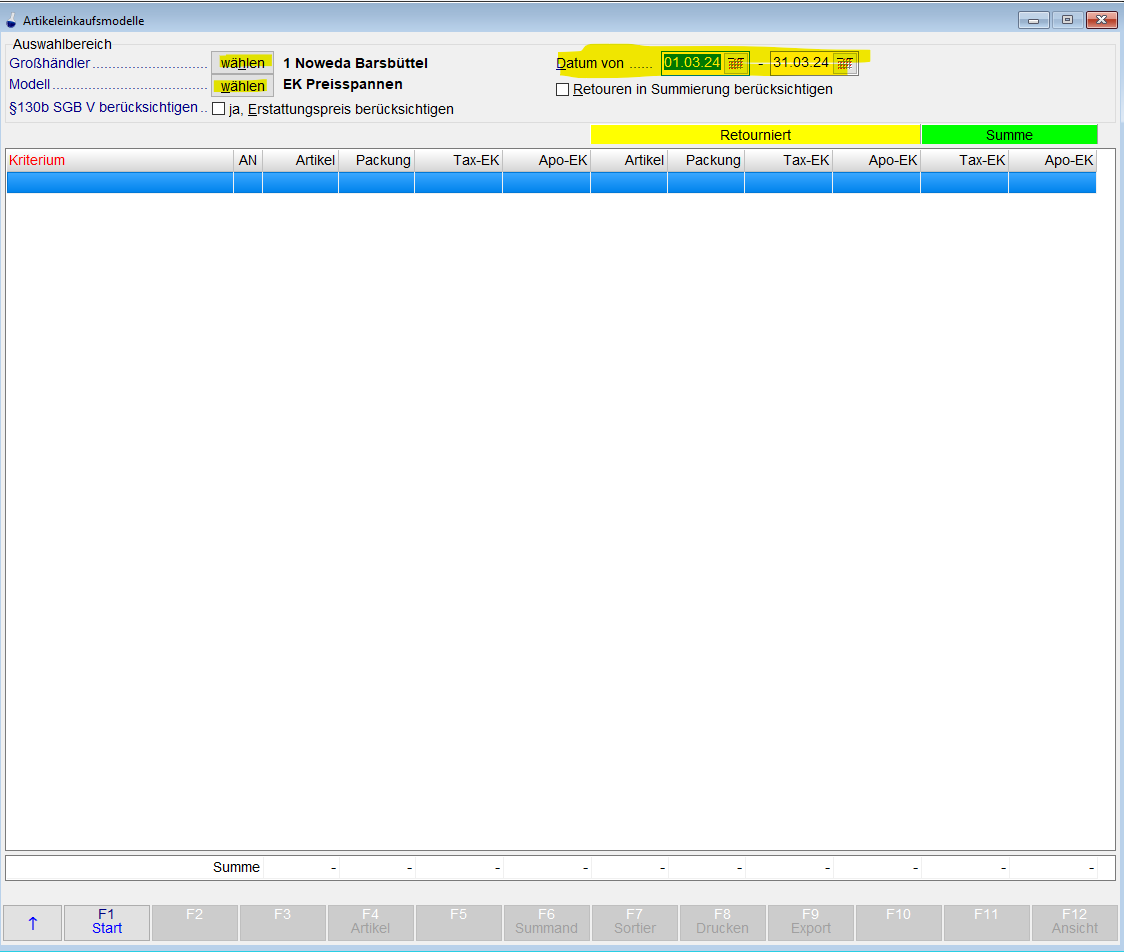Open calendar picker for start date 01.03.24
The width and height of the screenshot is (1124, 952).
pos(735,63)
